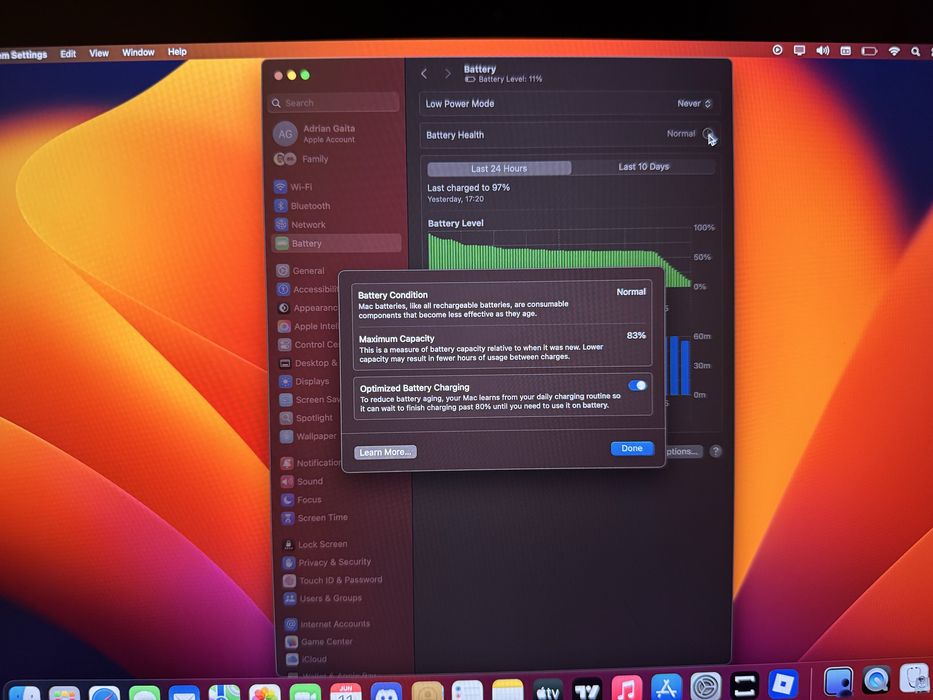Screen dimensions: 933x700
Task: Click the question mark help button
Action: point(715,451)
